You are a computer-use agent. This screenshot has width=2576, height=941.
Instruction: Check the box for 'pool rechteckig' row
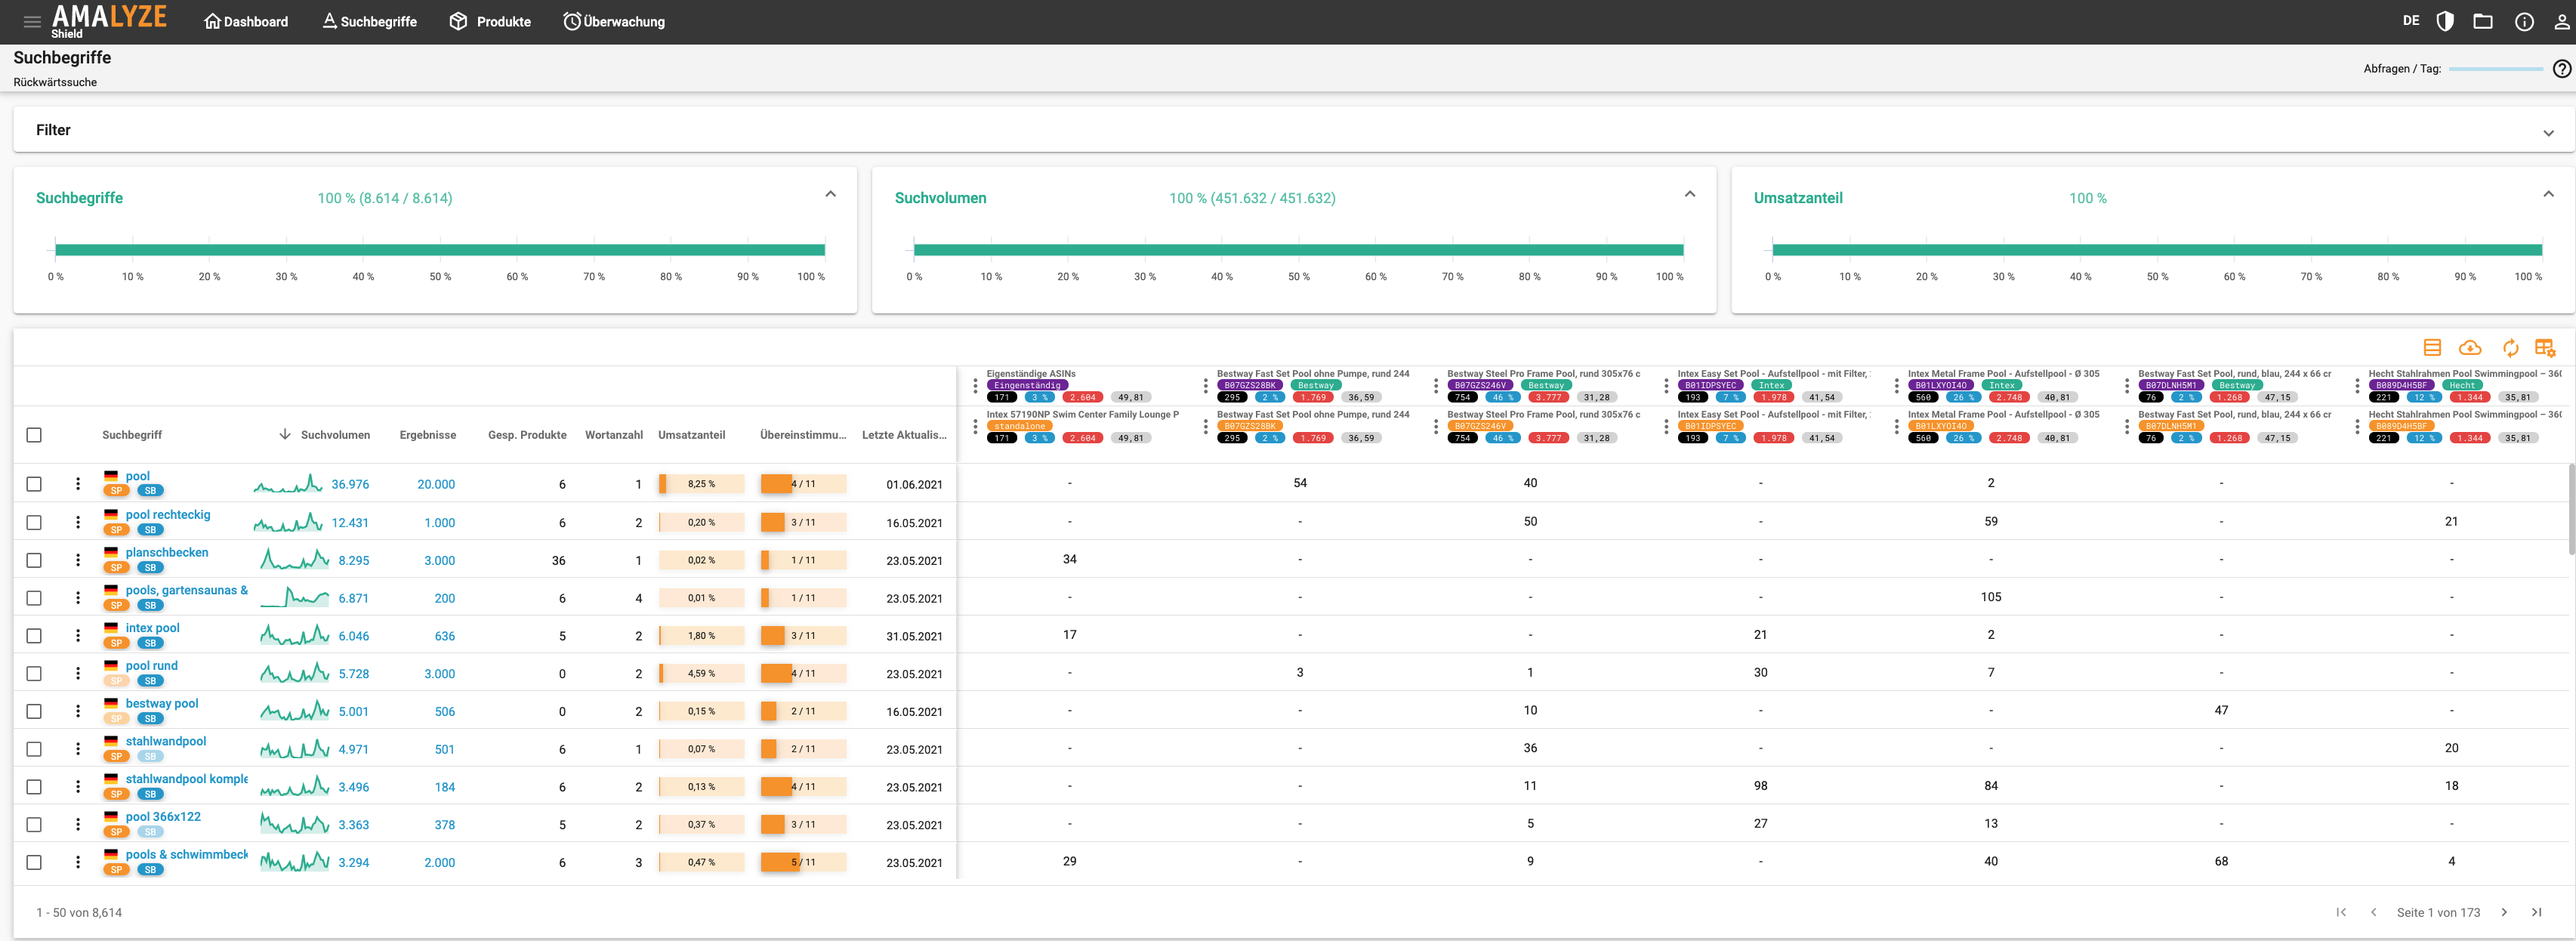[34, 522]
